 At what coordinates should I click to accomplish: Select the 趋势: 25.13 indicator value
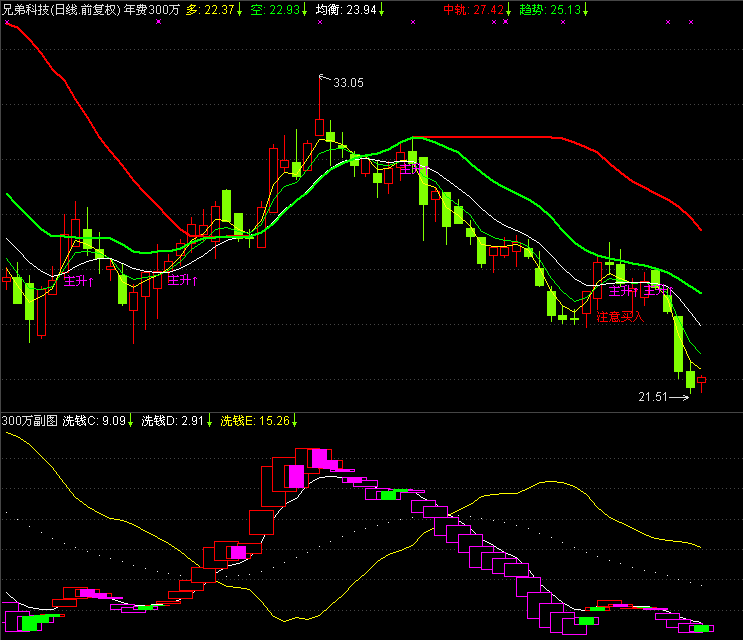(550, 9)
